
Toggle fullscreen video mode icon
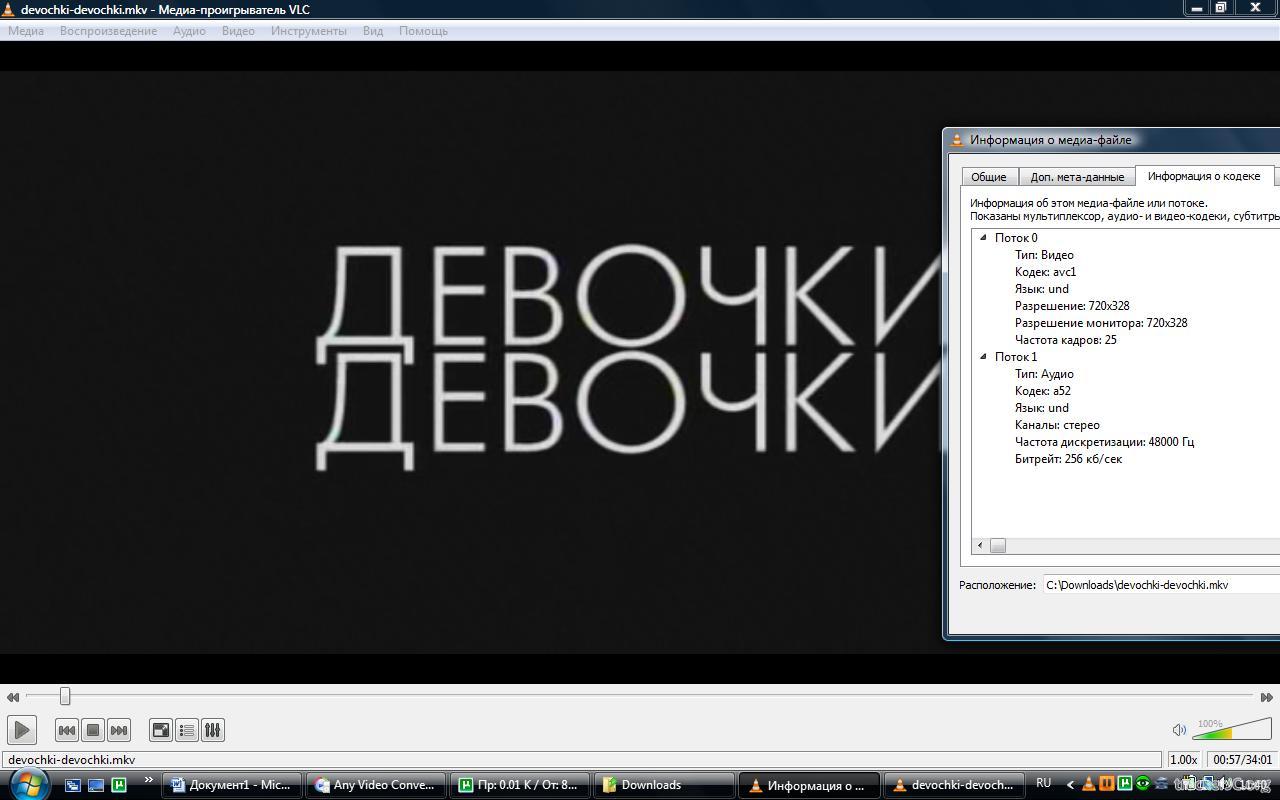click(x=161, y=730)
